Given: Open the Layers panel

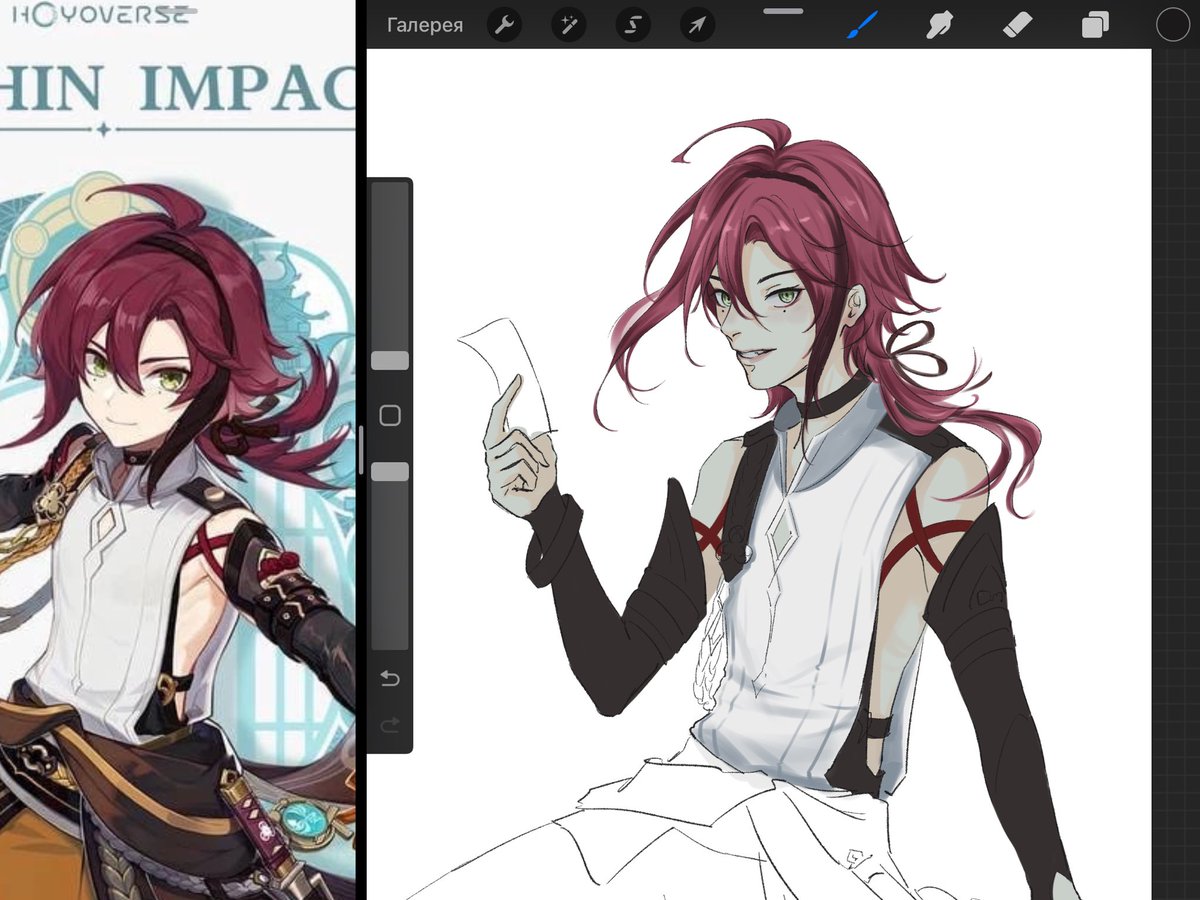Looking at the screenshot, I should (x=1095, y=25).
